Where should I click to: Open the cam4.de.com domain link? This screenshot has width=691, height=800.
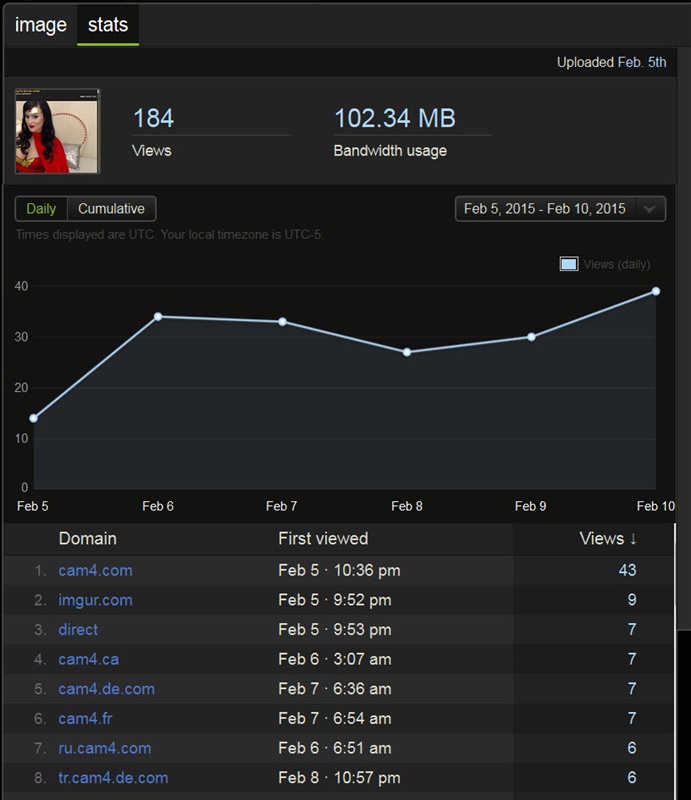click(107, 689)
